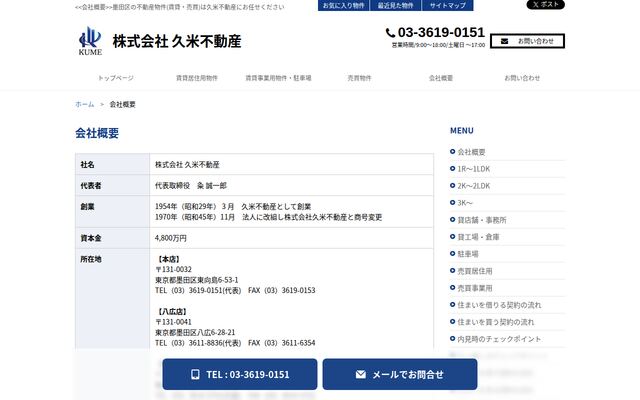The width and height of the screenshot is (640, 400).
Task: Open 1R〜1LDK sidebar link
Action: [x=473, y=169]
